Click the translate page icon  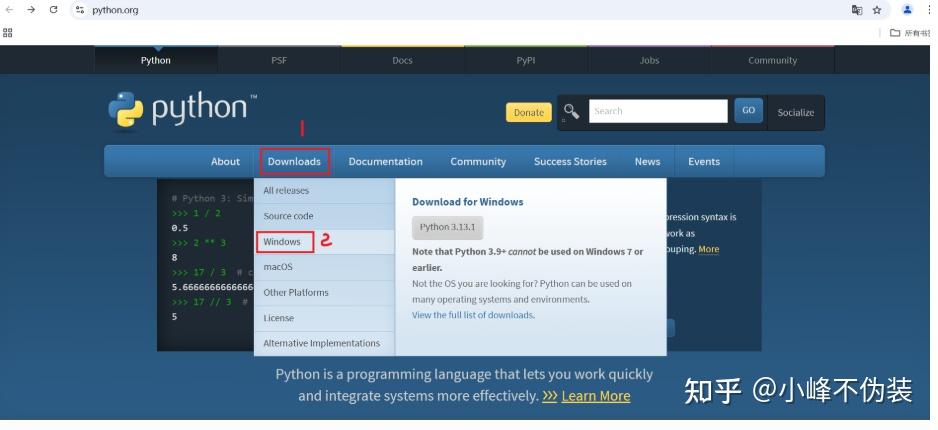click(x=857, y=10)
